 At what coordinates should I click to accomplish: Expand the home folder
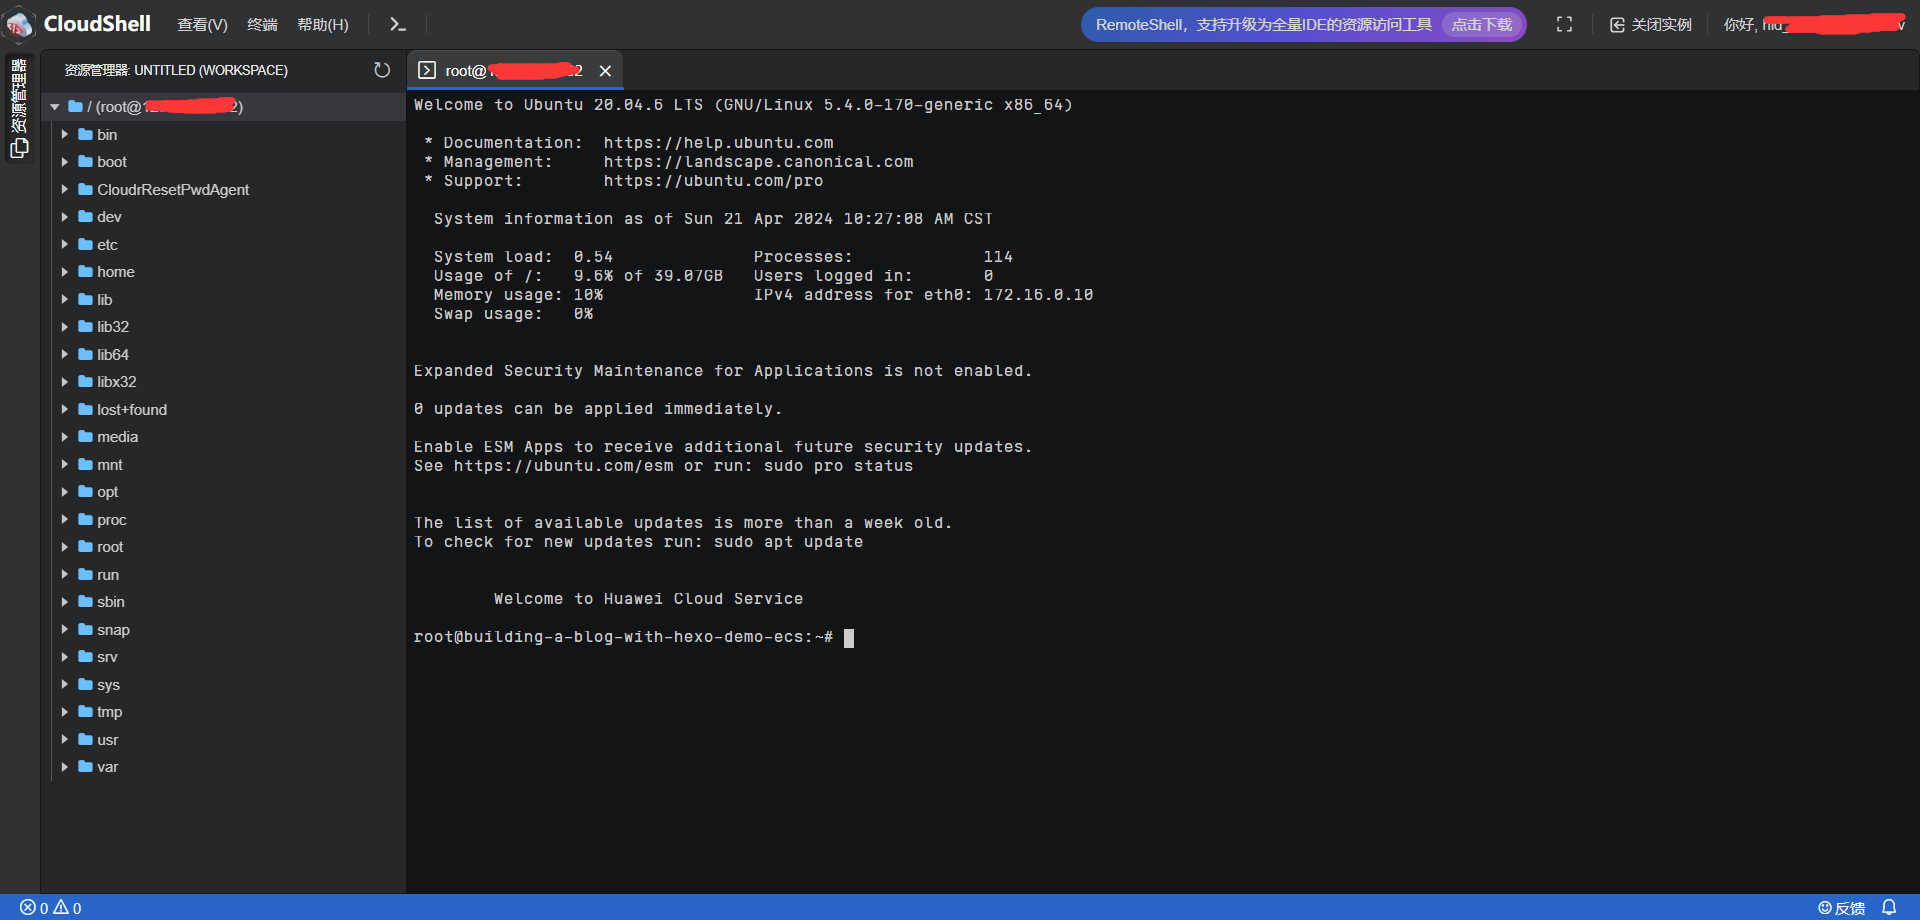pos(65,272)
